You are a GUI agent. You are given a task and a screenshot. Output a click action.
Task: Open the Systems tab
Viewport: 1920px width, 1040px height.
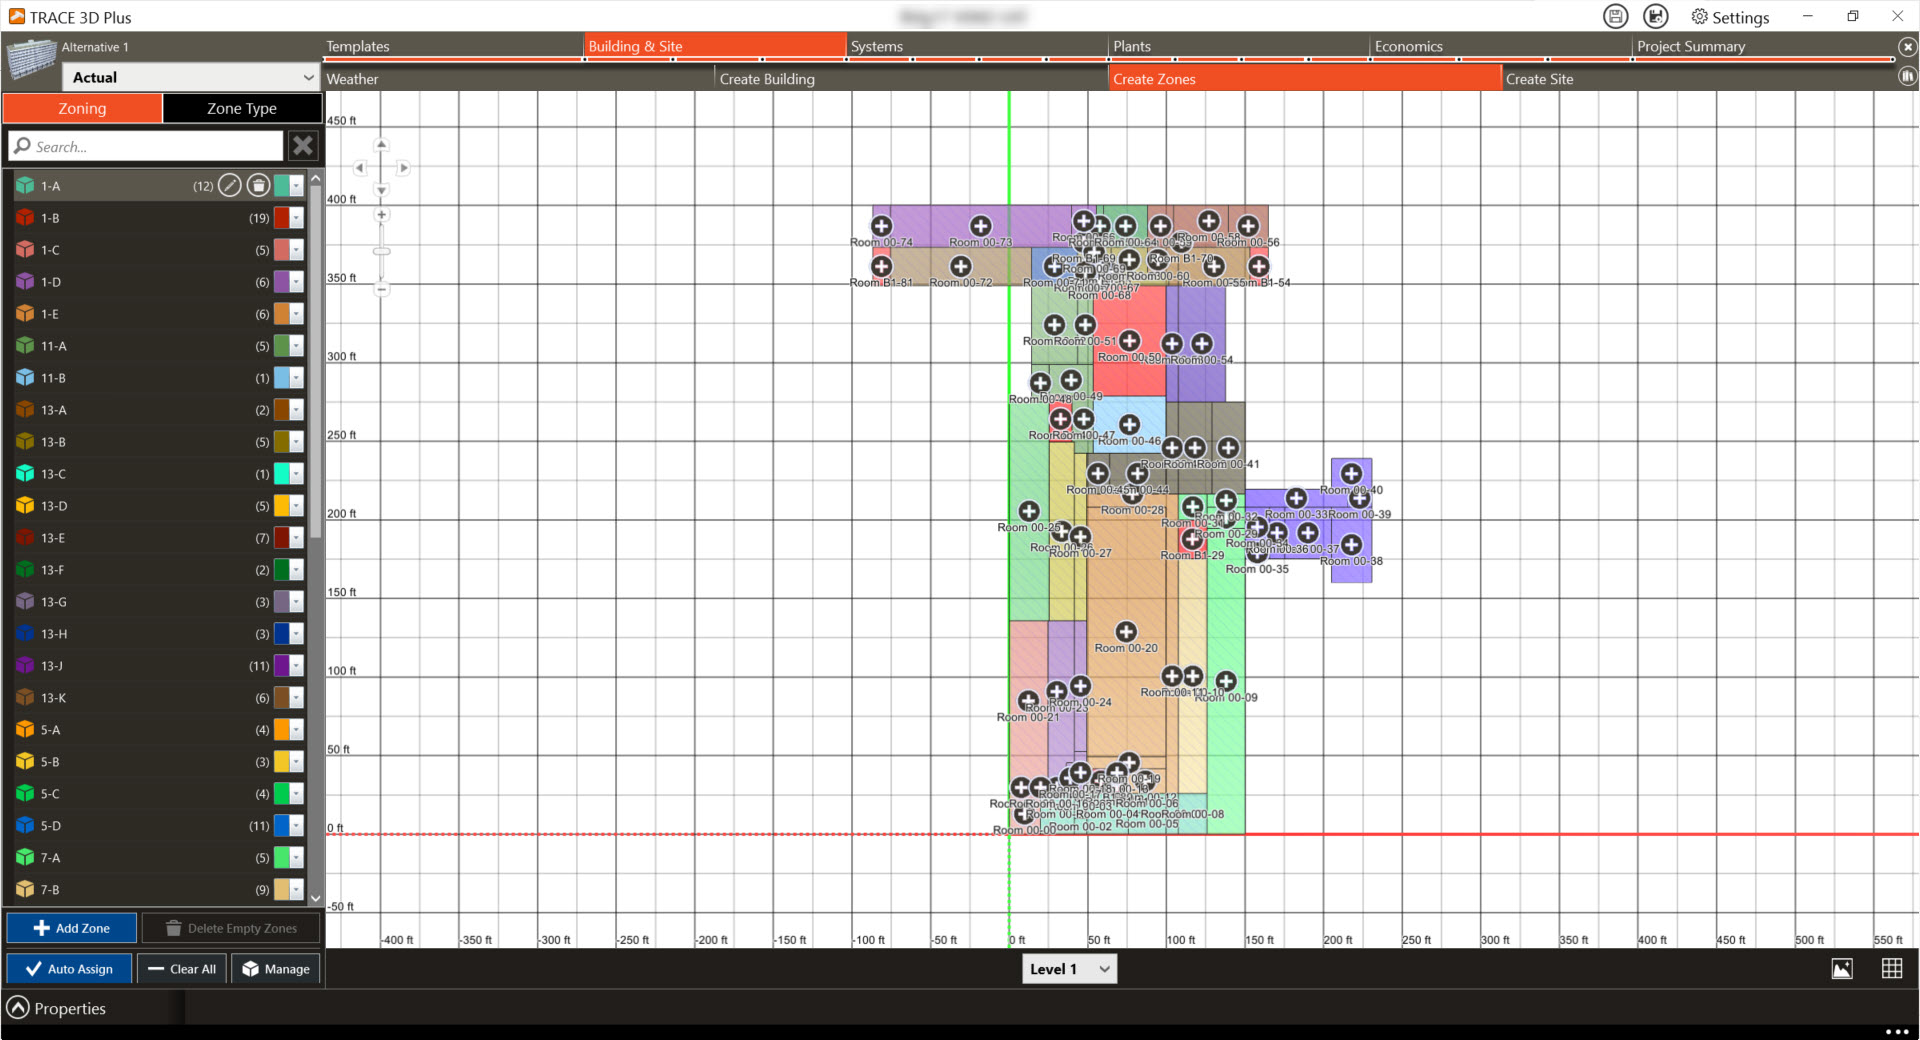point(877,46)
